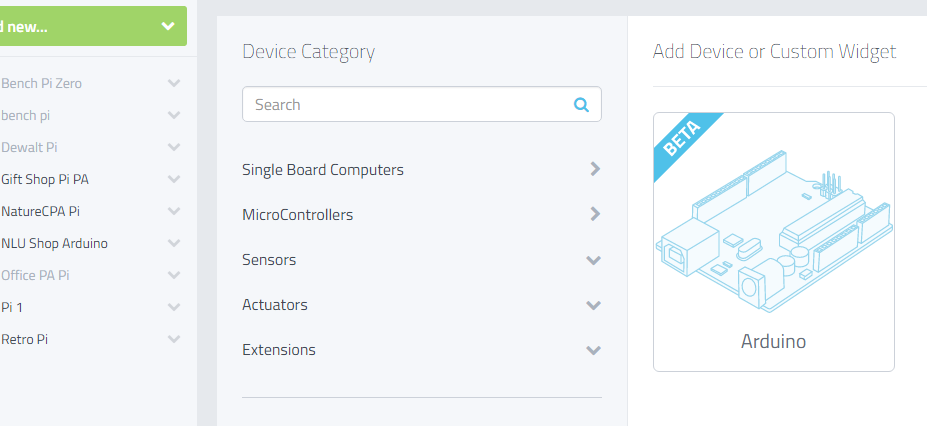Expand the Extensions category chevron
This screenshot has height=426, width=927.
point(594,350)
